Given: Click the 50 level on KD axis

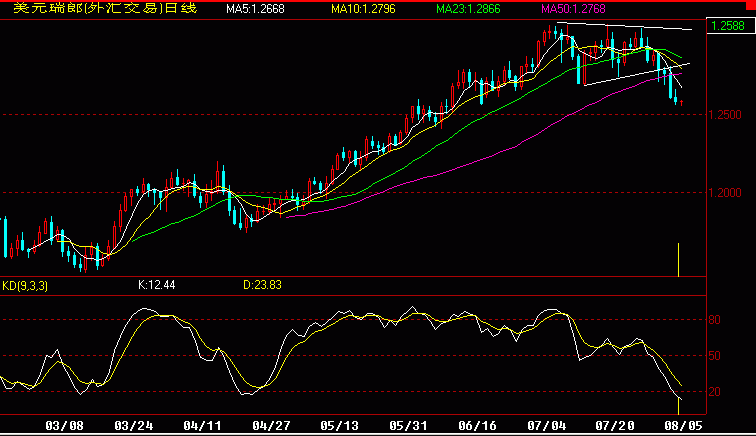Looking at the screenshot, I should click(715, 355).
